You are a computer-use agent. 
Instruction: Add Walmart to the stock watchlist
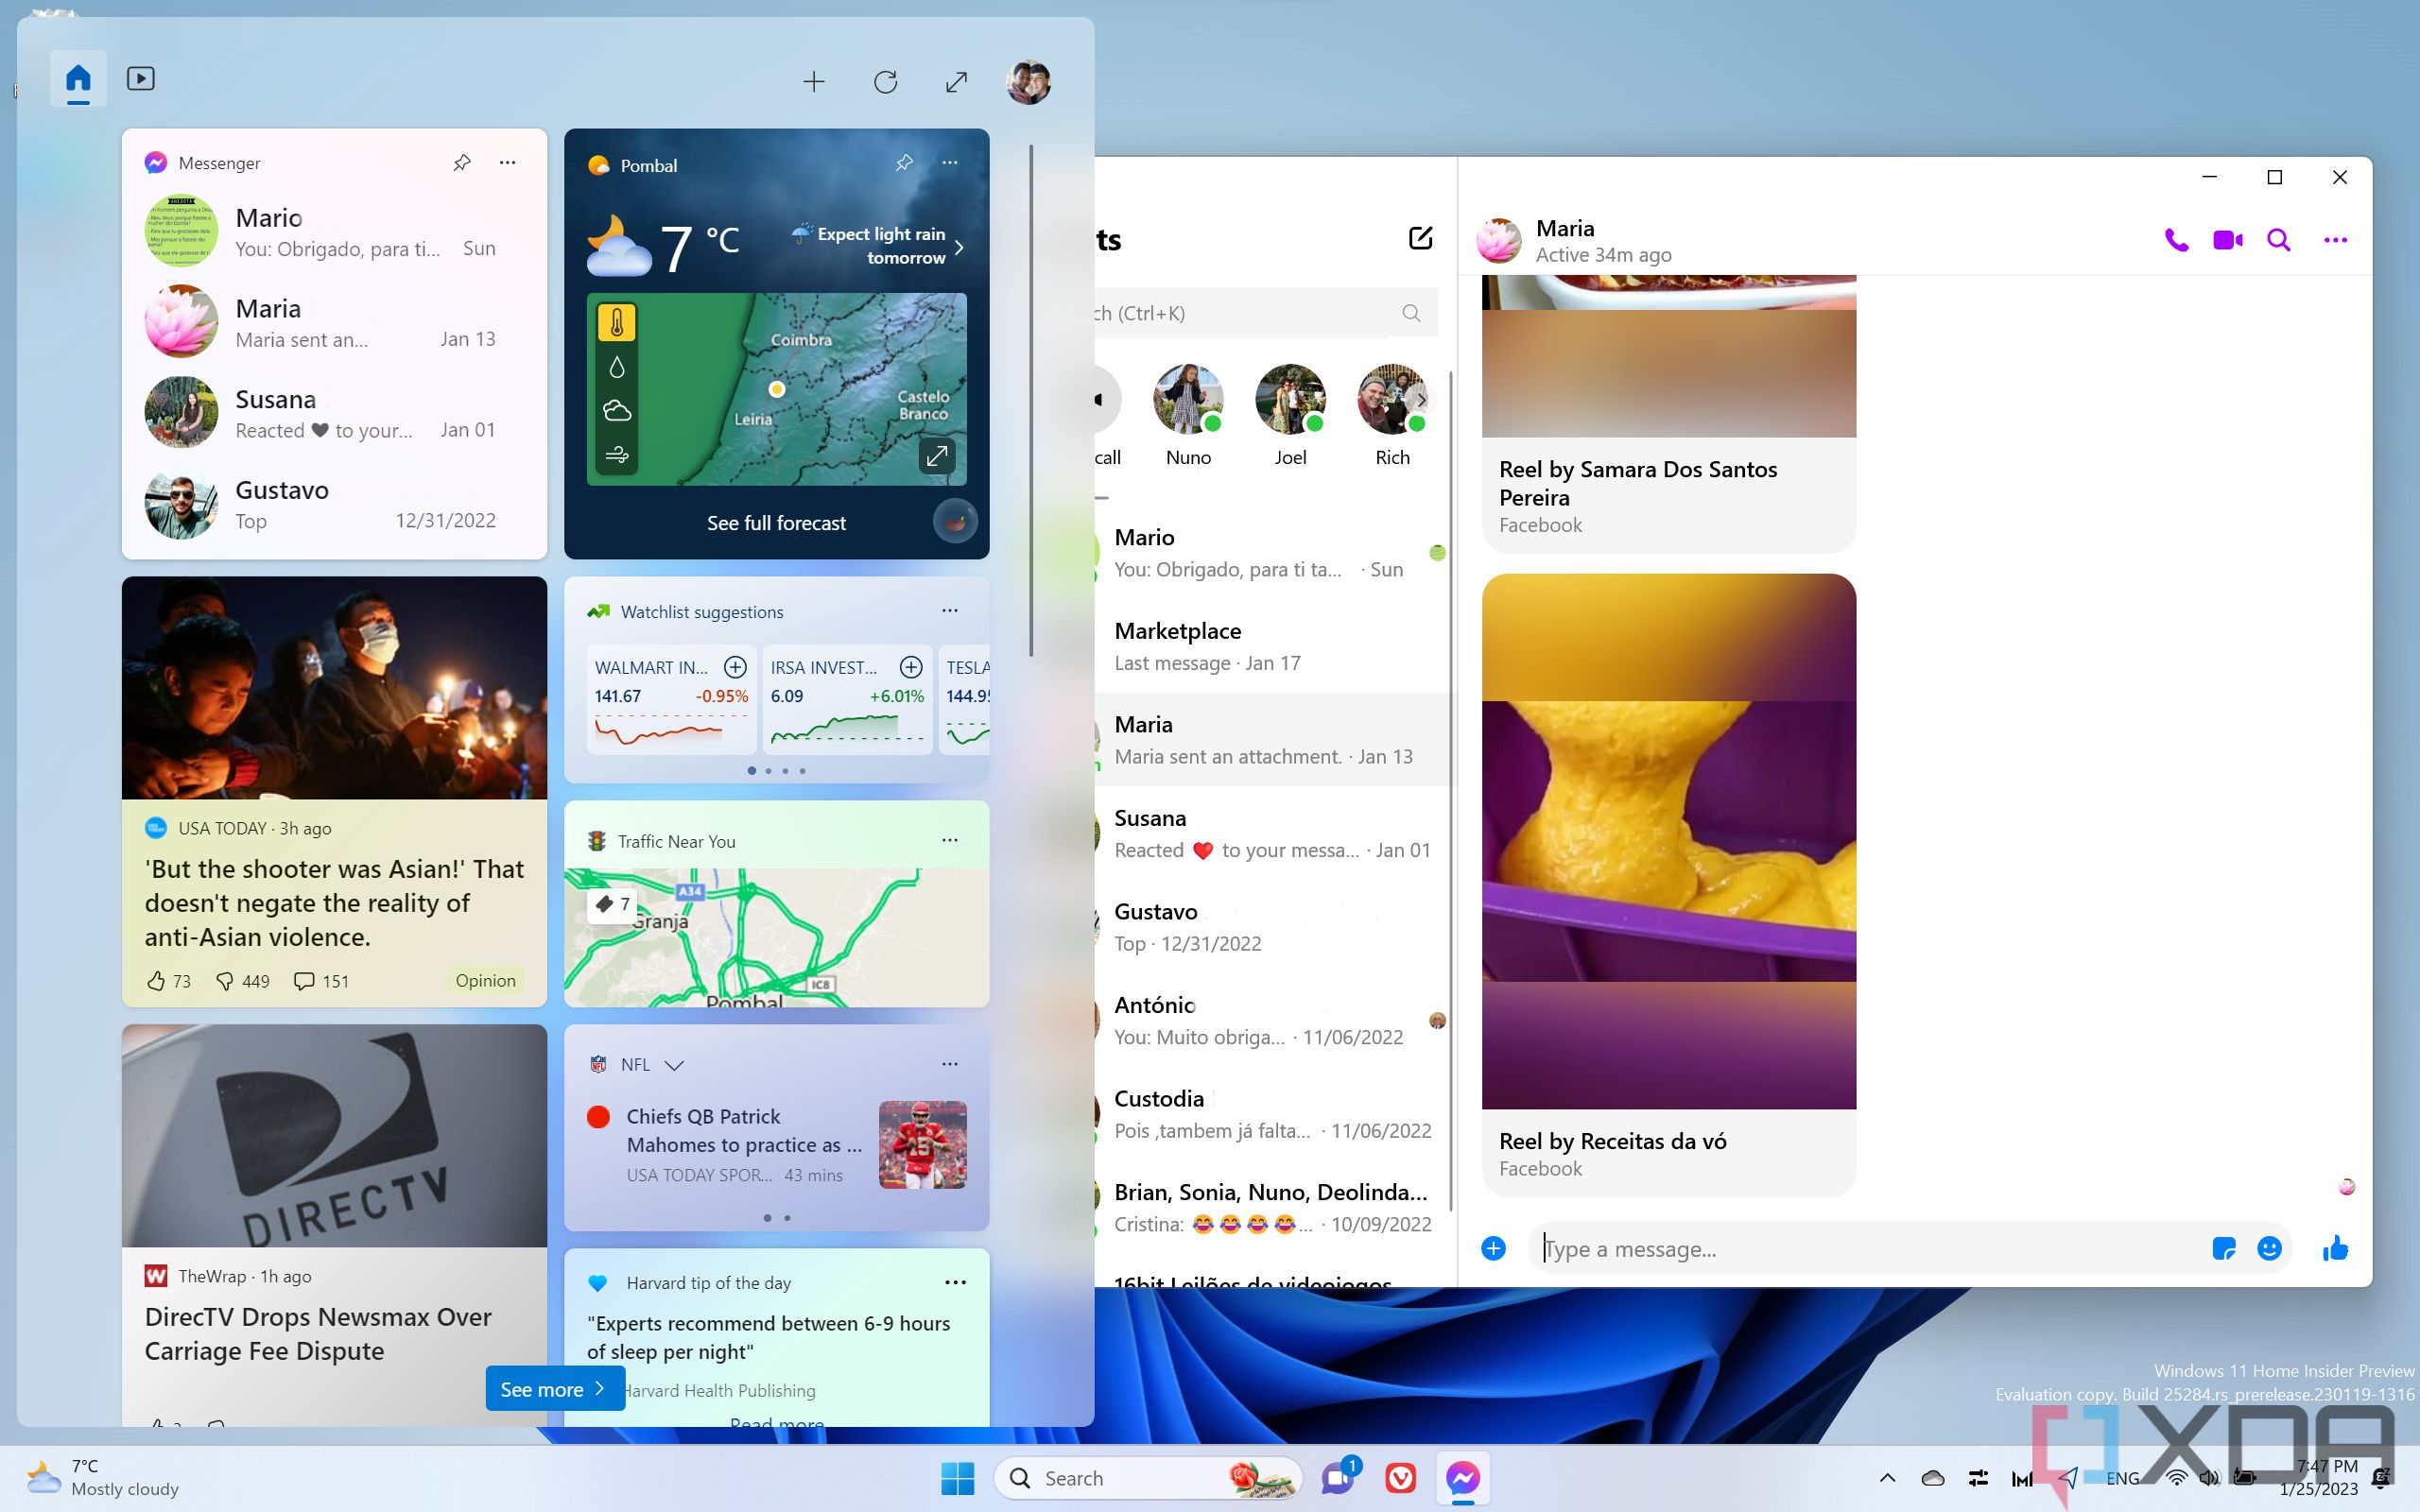click(x=735, y=667)
